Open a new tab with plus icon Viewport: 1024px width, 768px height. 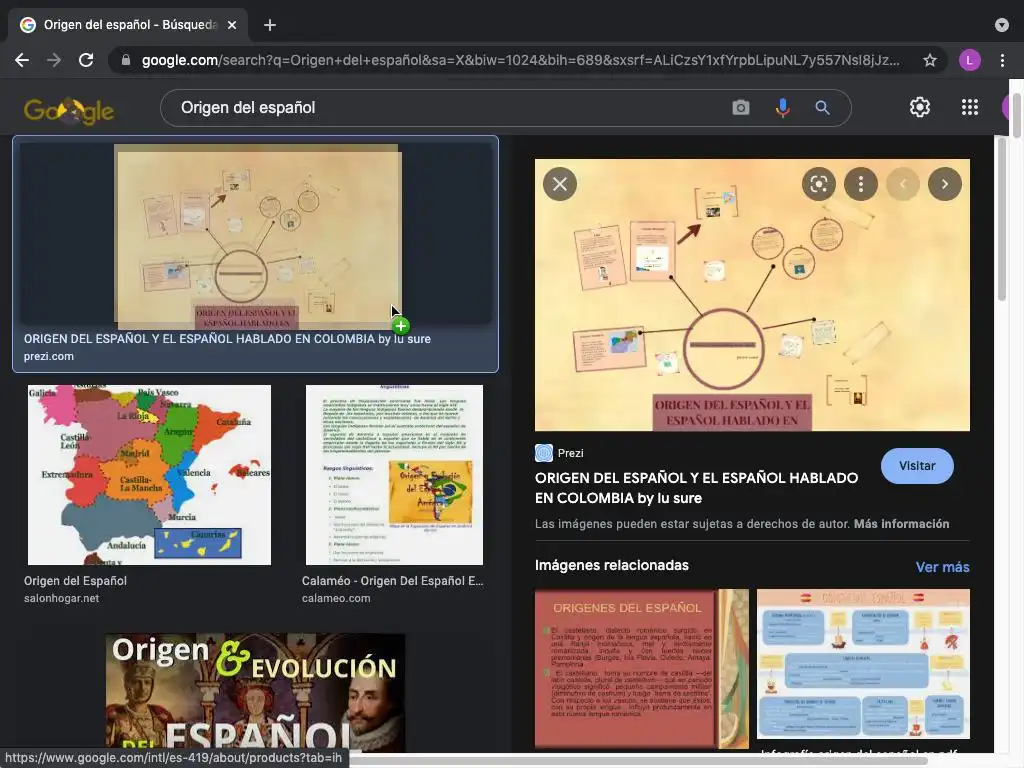[x=270, y=25]
